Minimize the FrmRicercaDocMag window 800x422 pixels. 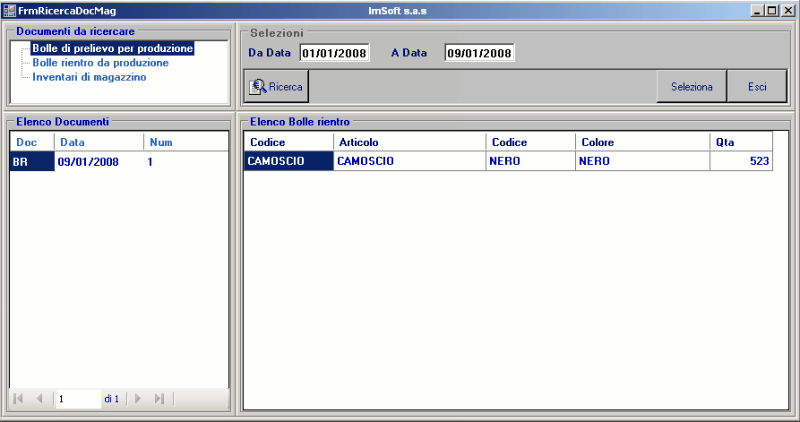click(757, 11)
